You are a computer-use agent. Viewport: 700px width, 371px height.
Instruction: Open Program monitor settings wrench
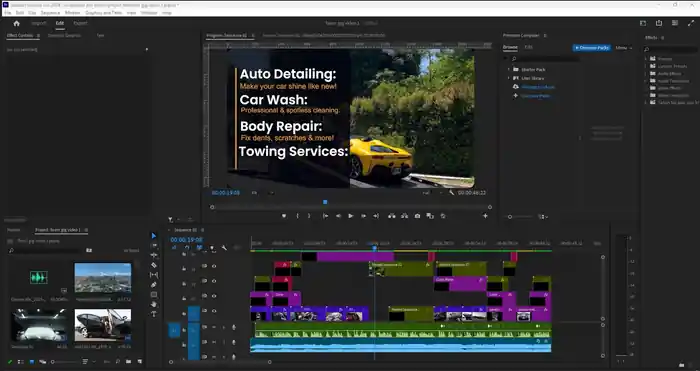(452, 193)
